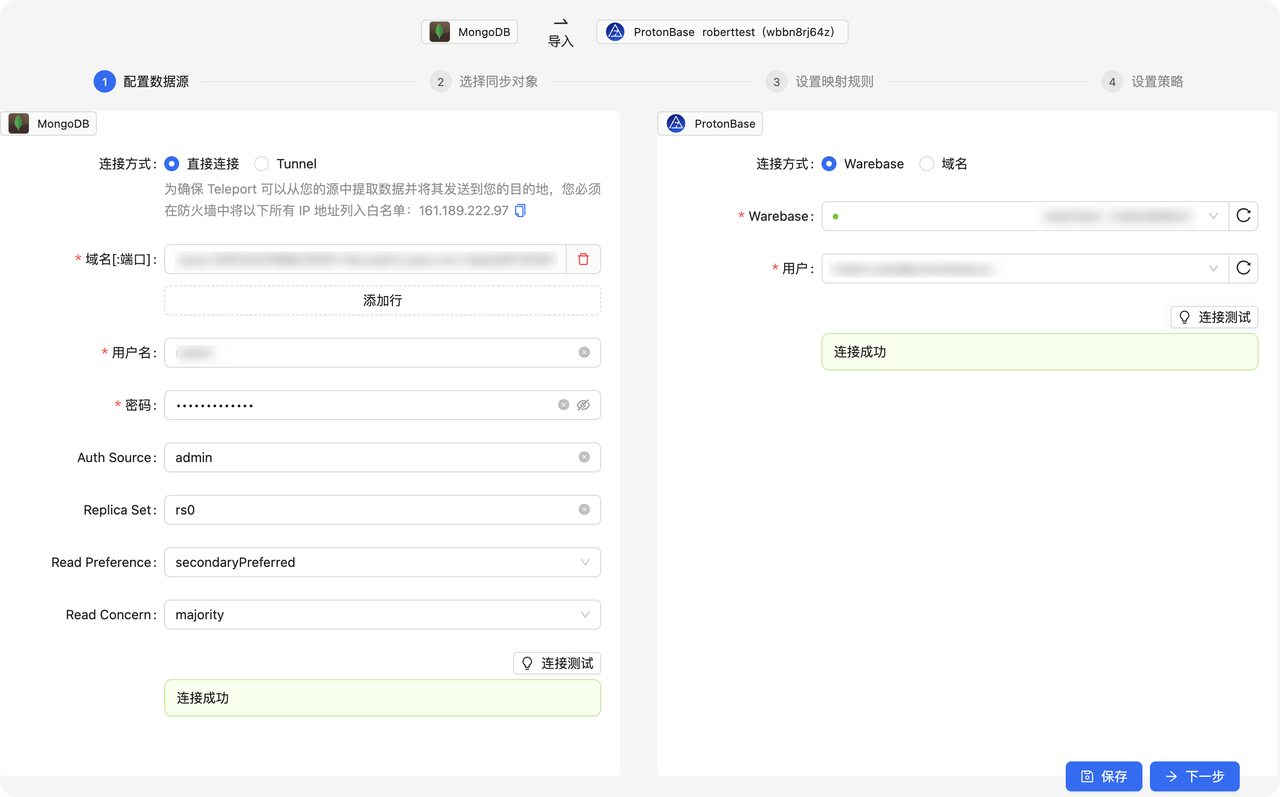This screenshot has width=1280, height=797.
Task: Click 下一步 to continue
Action: (x=1195, y=776)
